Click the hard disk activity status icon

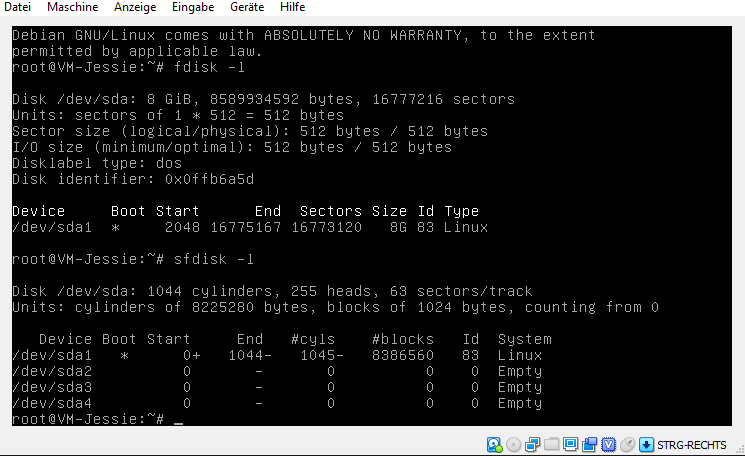point(495,445)
